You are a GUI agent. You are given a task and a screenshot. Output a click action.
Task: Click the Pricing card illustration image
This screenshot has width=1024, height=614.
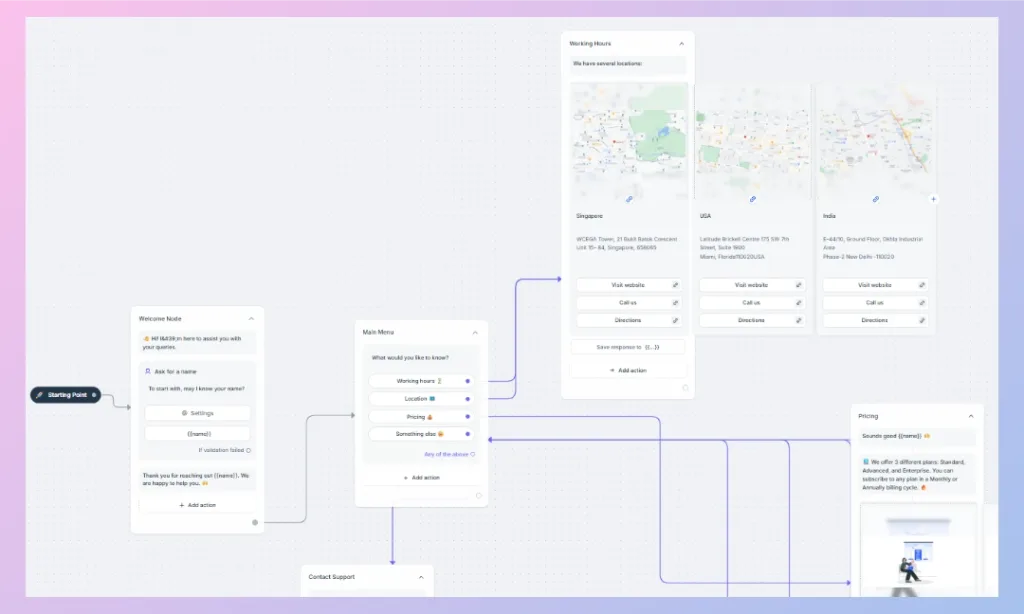pos(918,549)
